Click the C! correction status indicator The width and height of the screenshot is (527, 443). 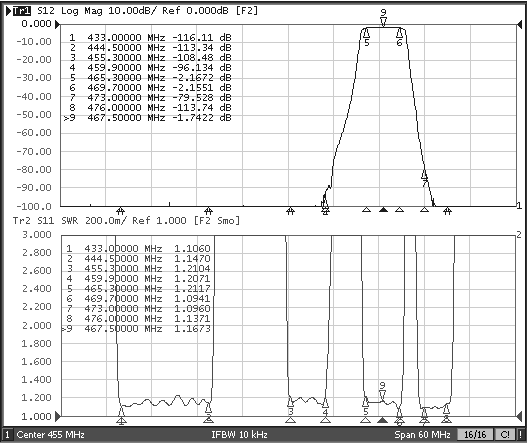[505, 435]
